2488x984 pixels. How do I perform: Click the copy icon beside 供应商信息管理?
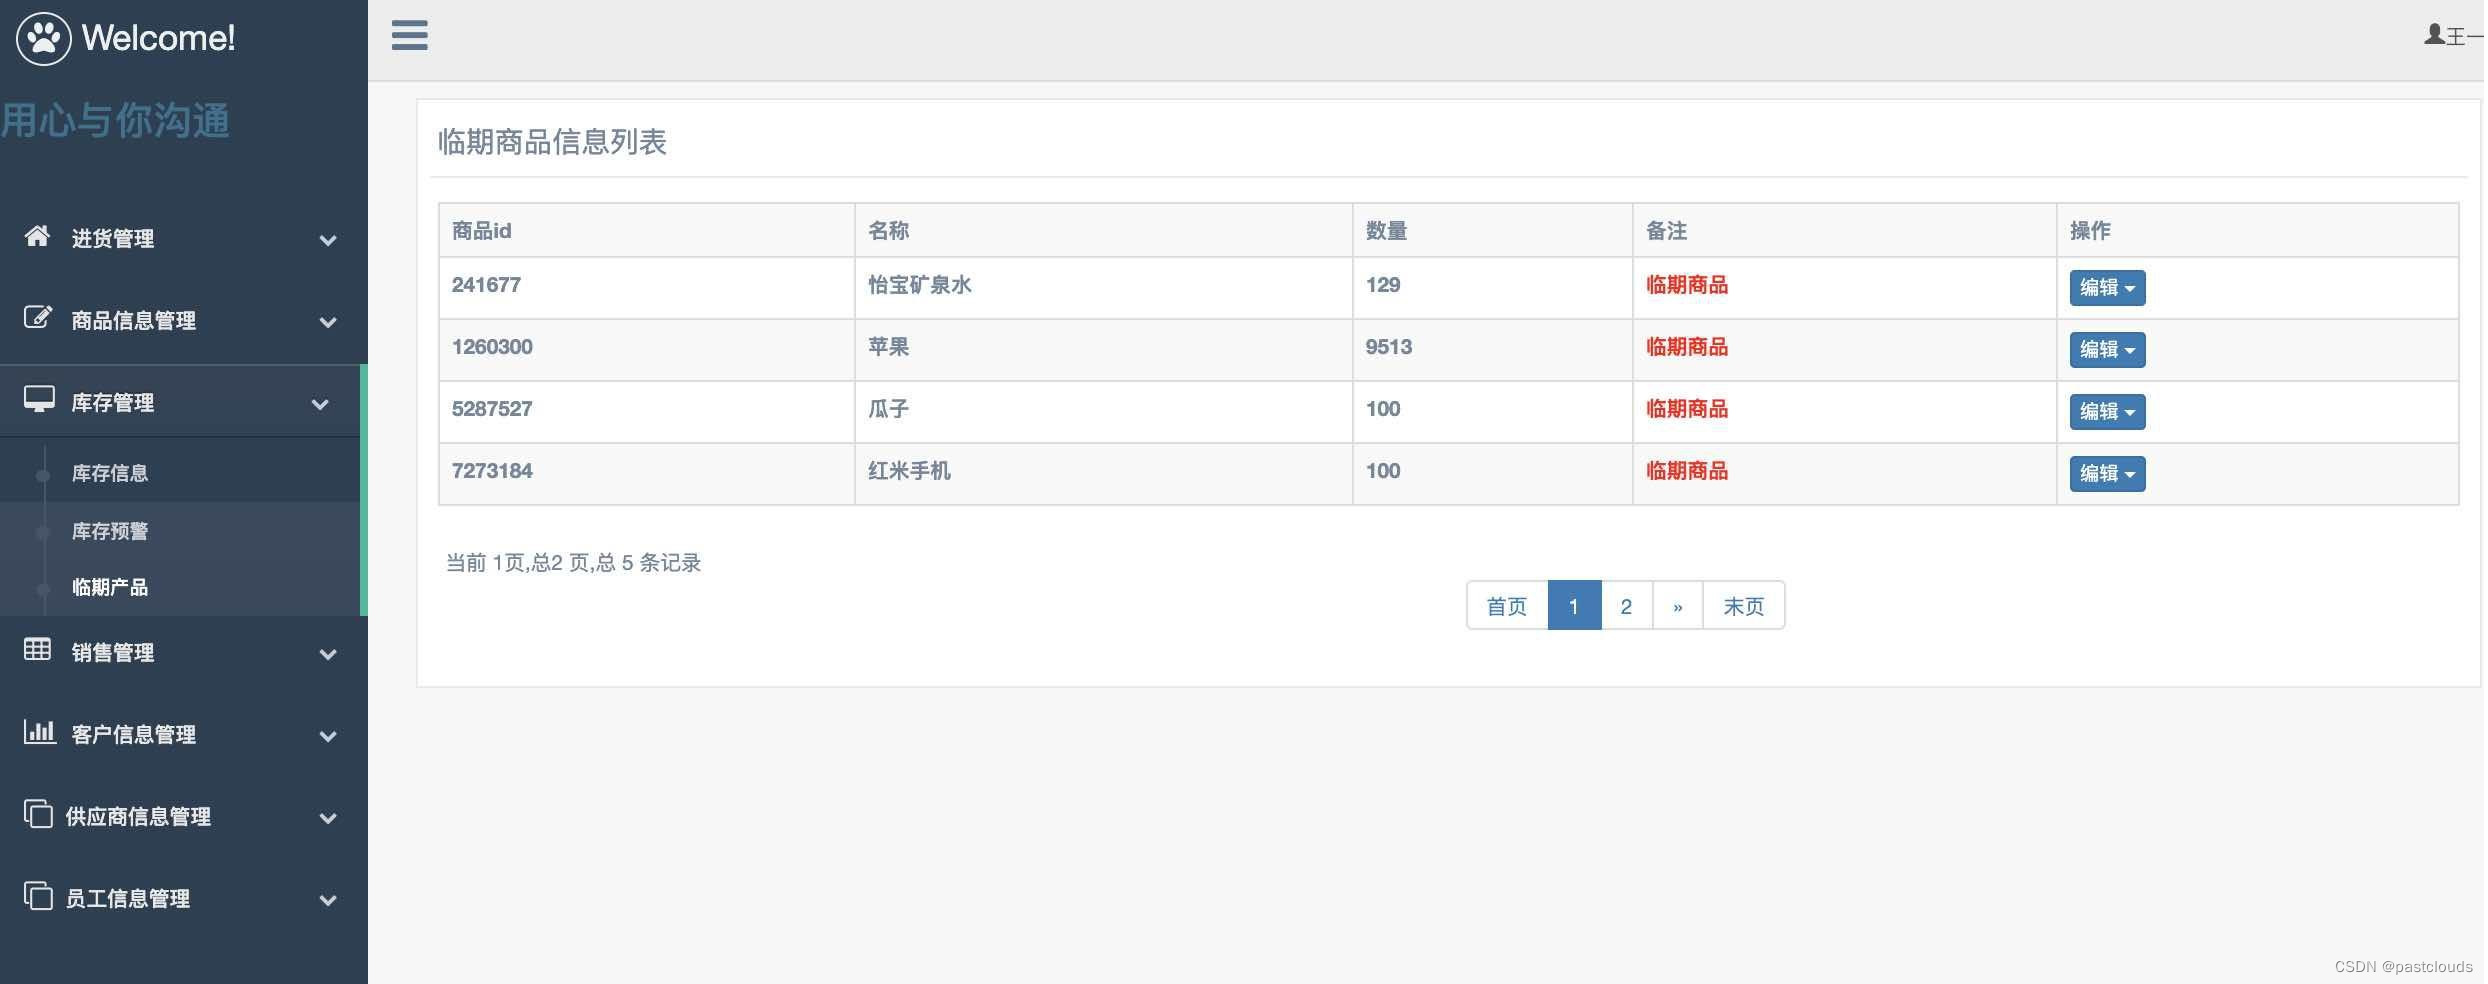click(38, 814)
